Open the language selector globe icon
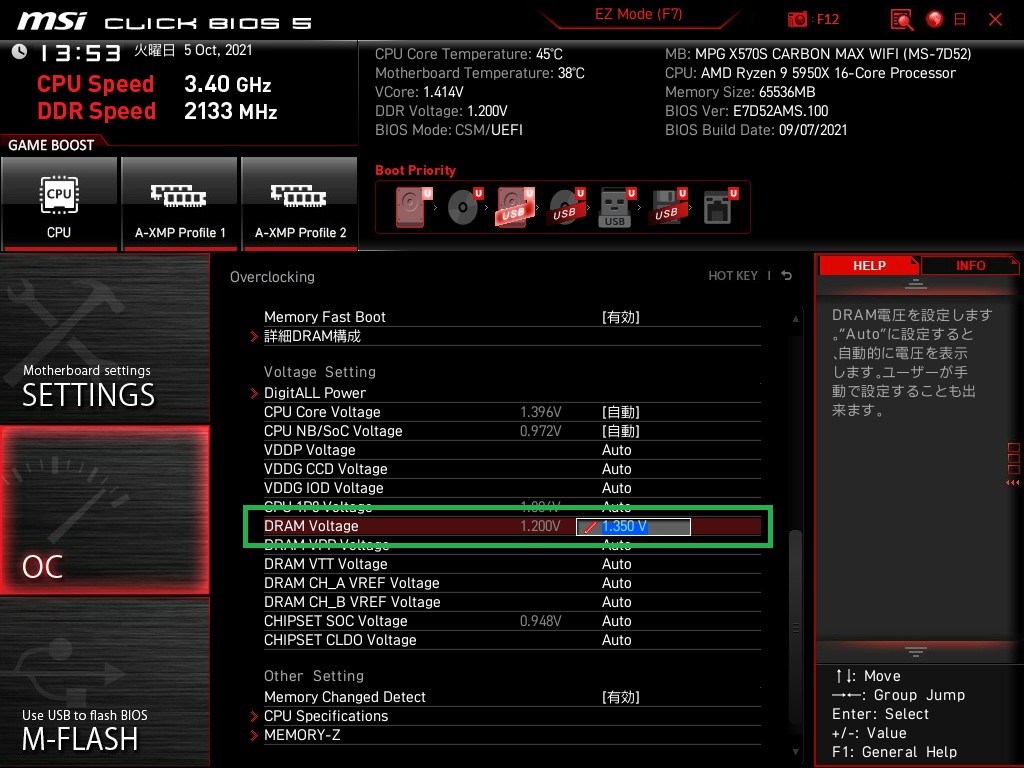The height and width of the screenshot is (768, 1024). 935,20
